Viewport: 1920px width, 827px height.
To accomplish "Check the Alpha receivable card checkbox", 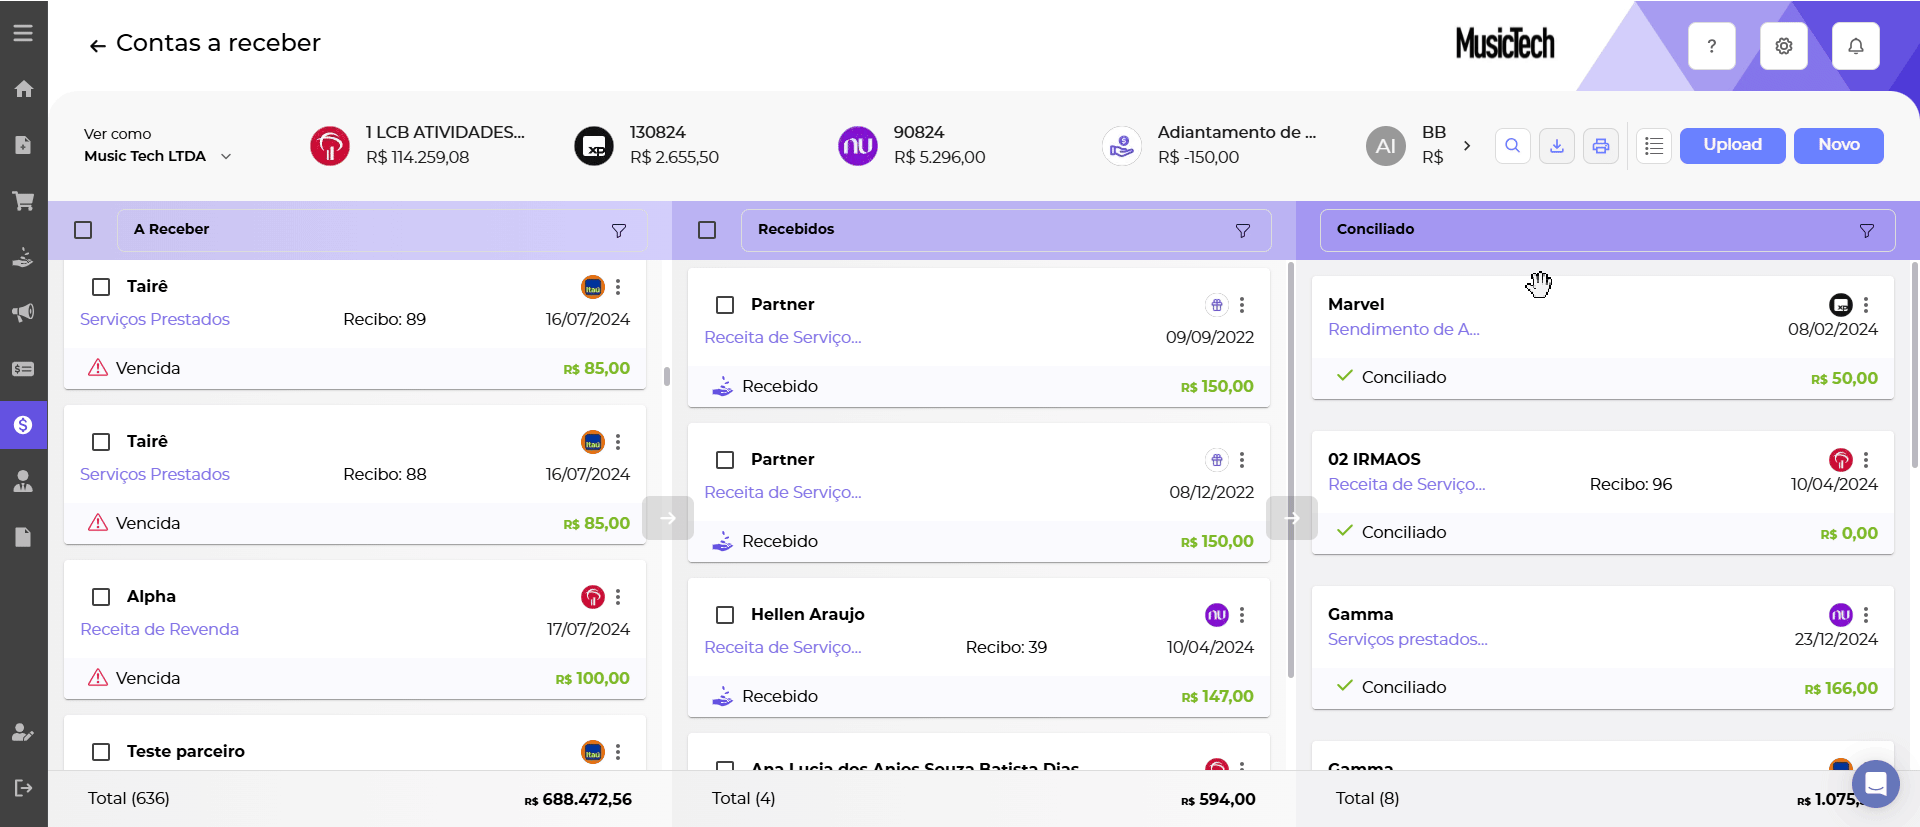I will click(101, 597).
